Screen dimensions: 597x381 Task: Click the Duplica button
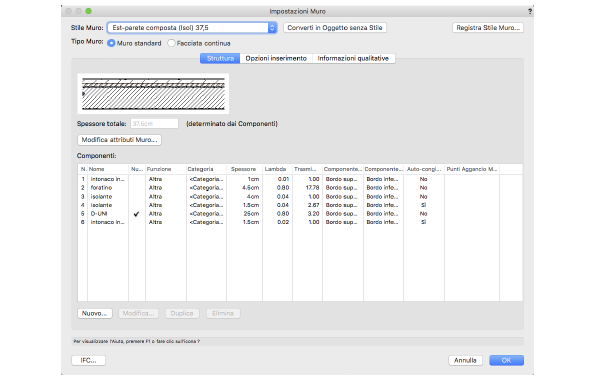click(x=182, y=313)
